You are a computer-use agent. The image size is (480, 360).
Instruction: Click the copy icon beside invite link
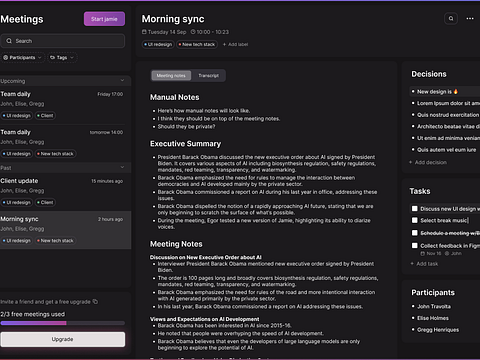(x=95, y=301)
